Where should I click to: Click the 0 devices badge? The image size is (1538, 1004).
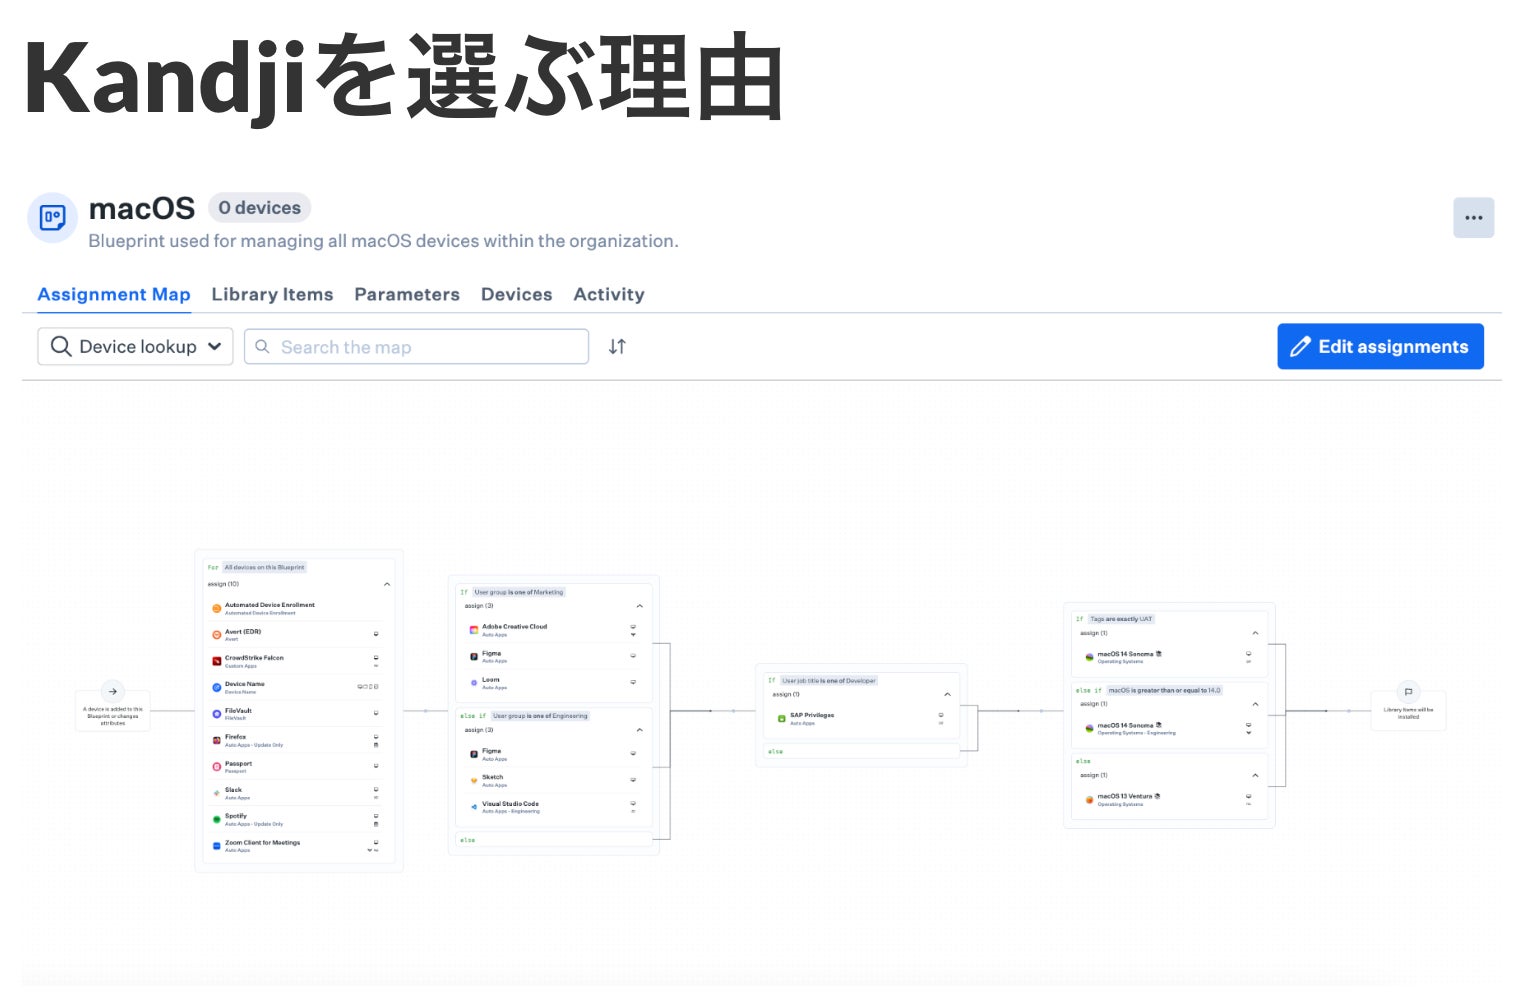260,208
